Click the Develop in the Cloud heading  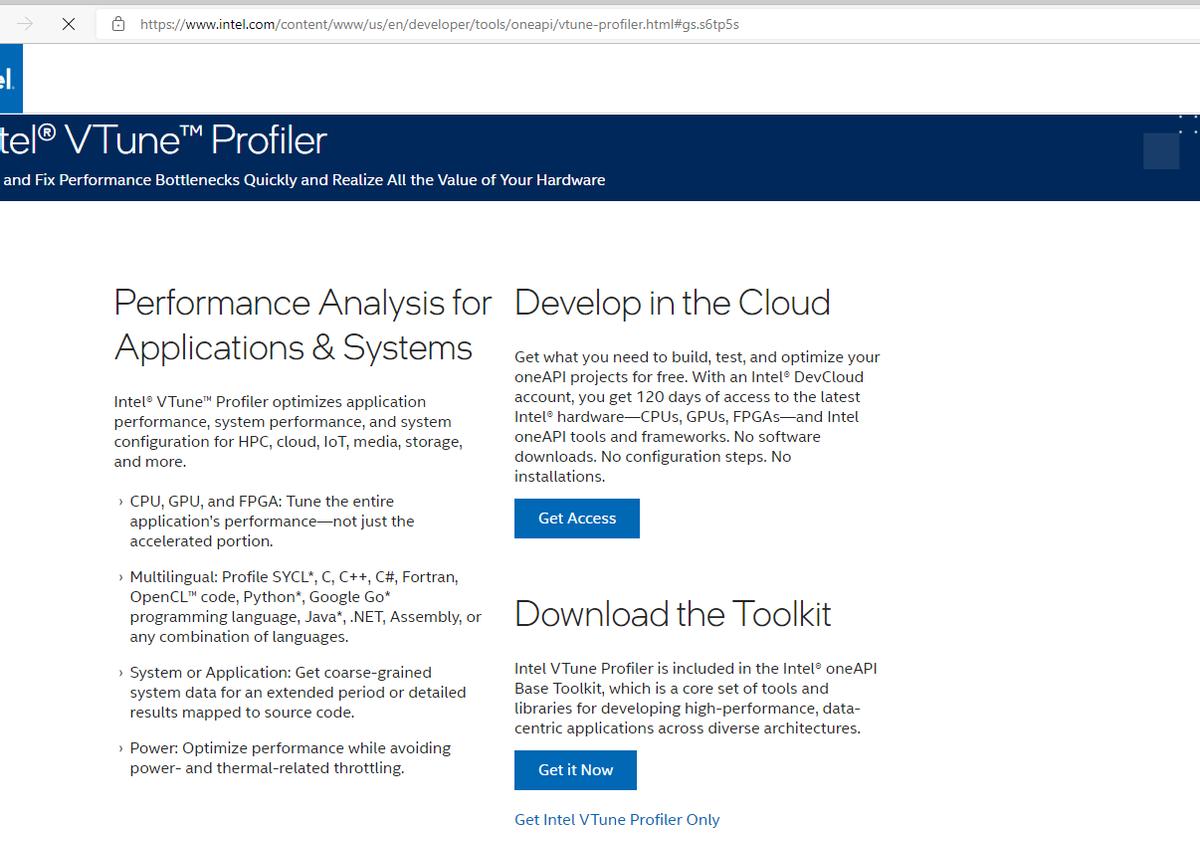coord(672,302)
